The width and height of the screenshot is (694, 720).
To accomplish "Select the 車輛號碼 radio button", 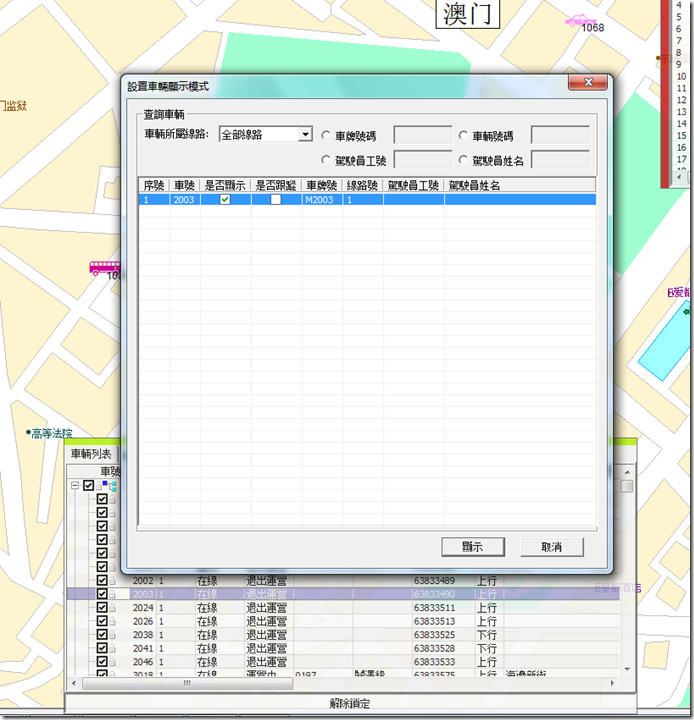I will click(463, 135).
